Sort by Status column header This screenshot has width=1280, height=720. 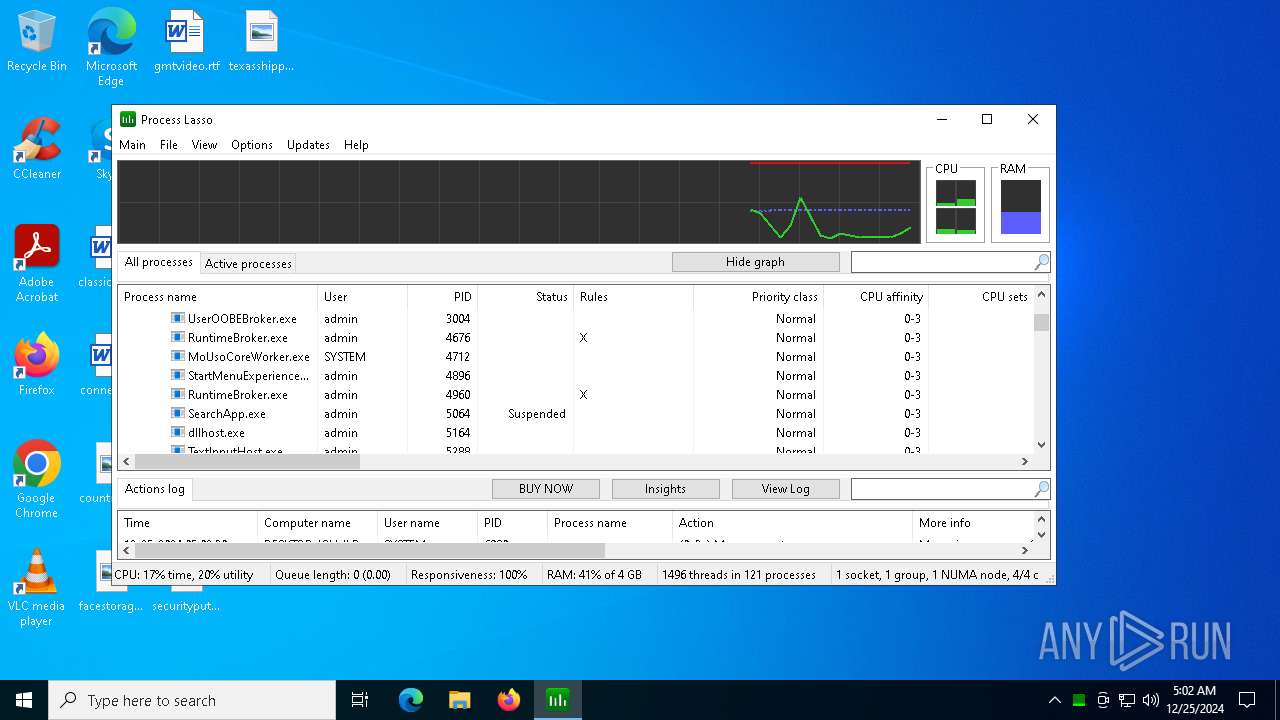[x=526, y=297]
